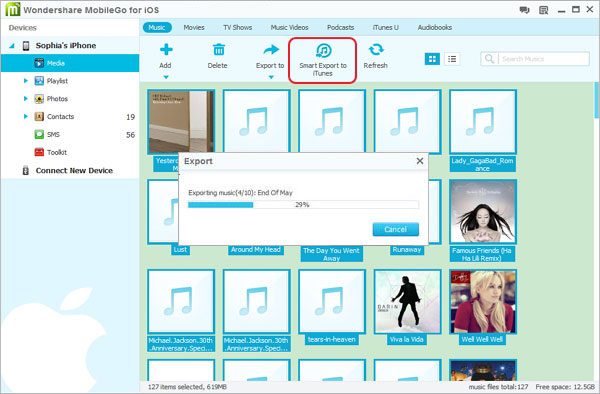The height and width of the screenshot is (394, 600).
Task: Switch to the Movies tab
Action: coord(194,28)
